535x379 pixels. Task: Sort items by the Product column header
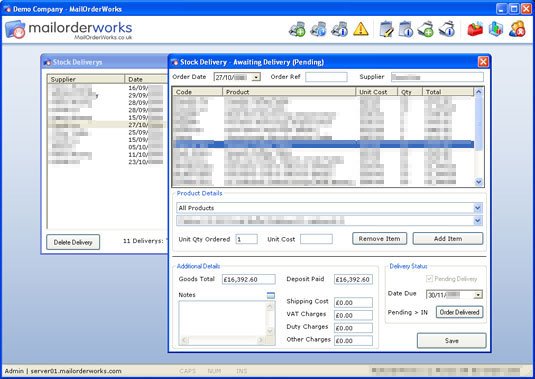point(289,92)
